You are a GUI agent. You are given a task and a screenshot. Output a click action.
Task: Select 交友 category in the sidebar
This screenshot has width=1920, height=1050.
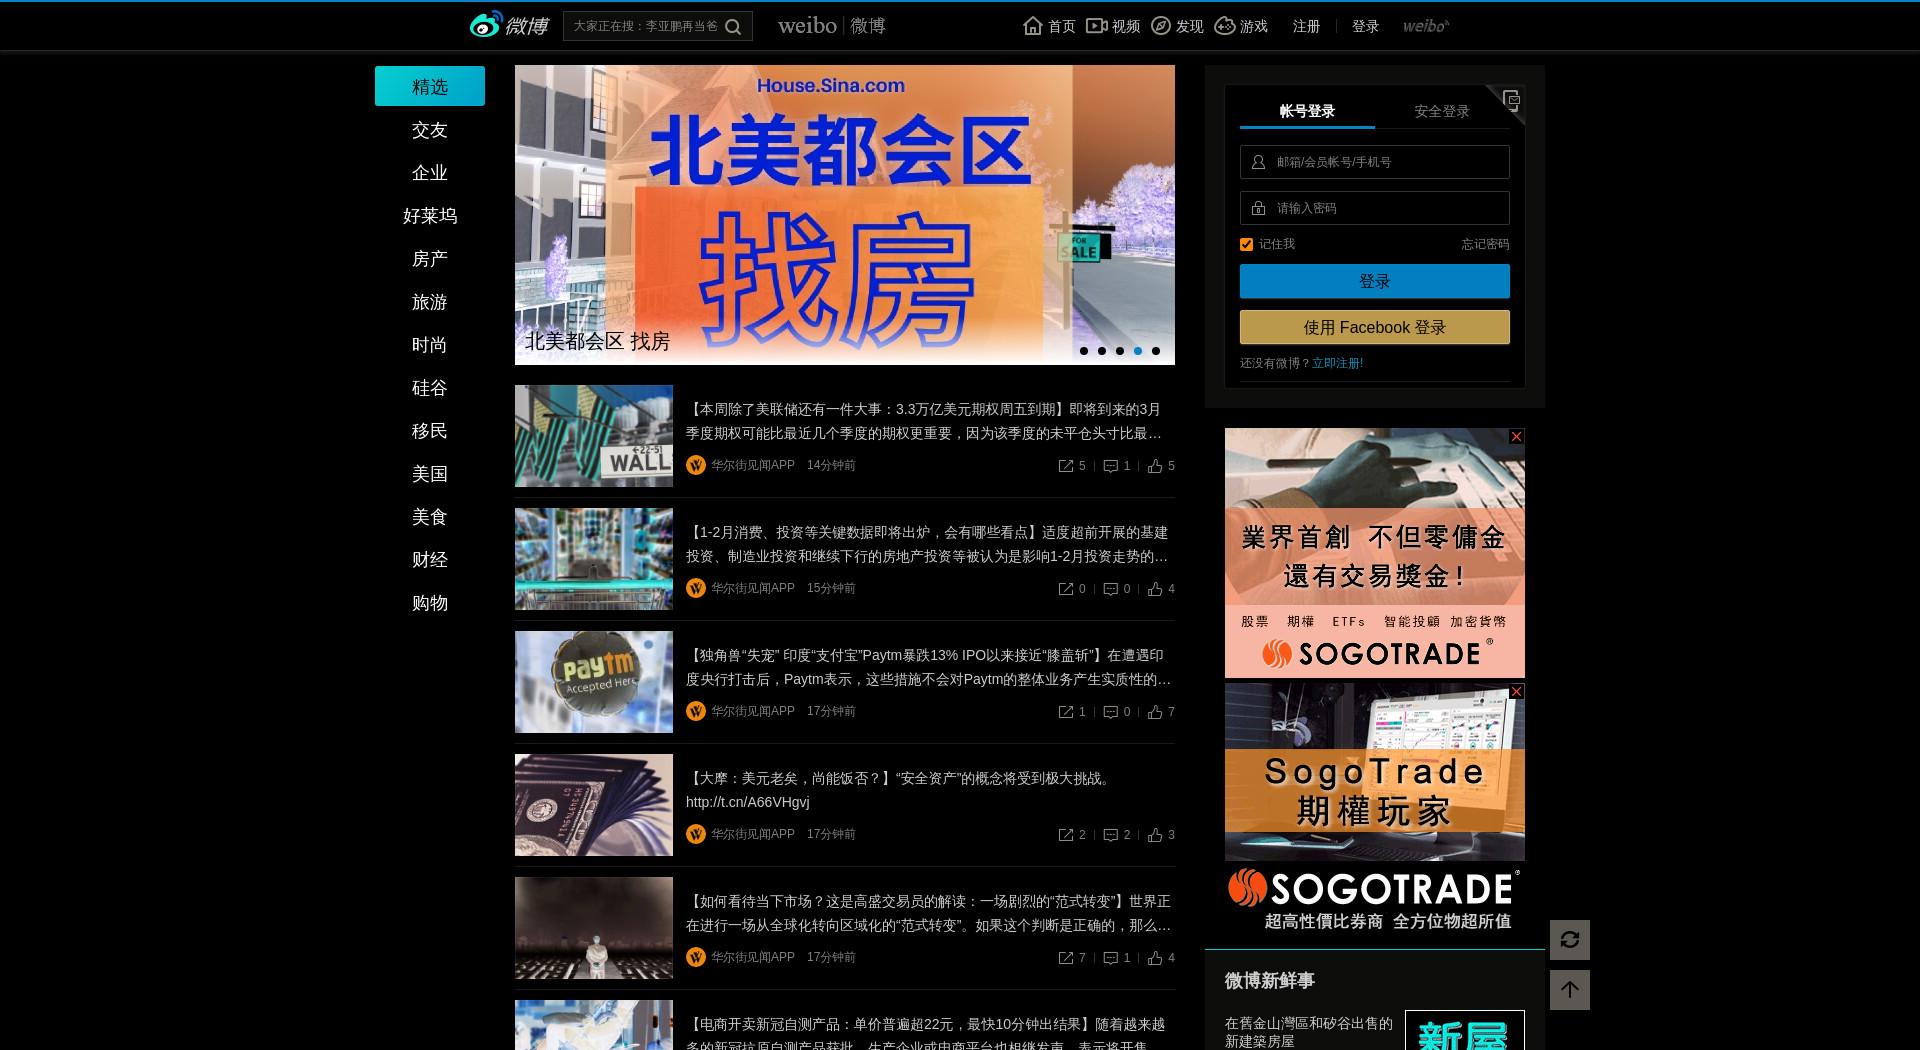pos(430,130)
